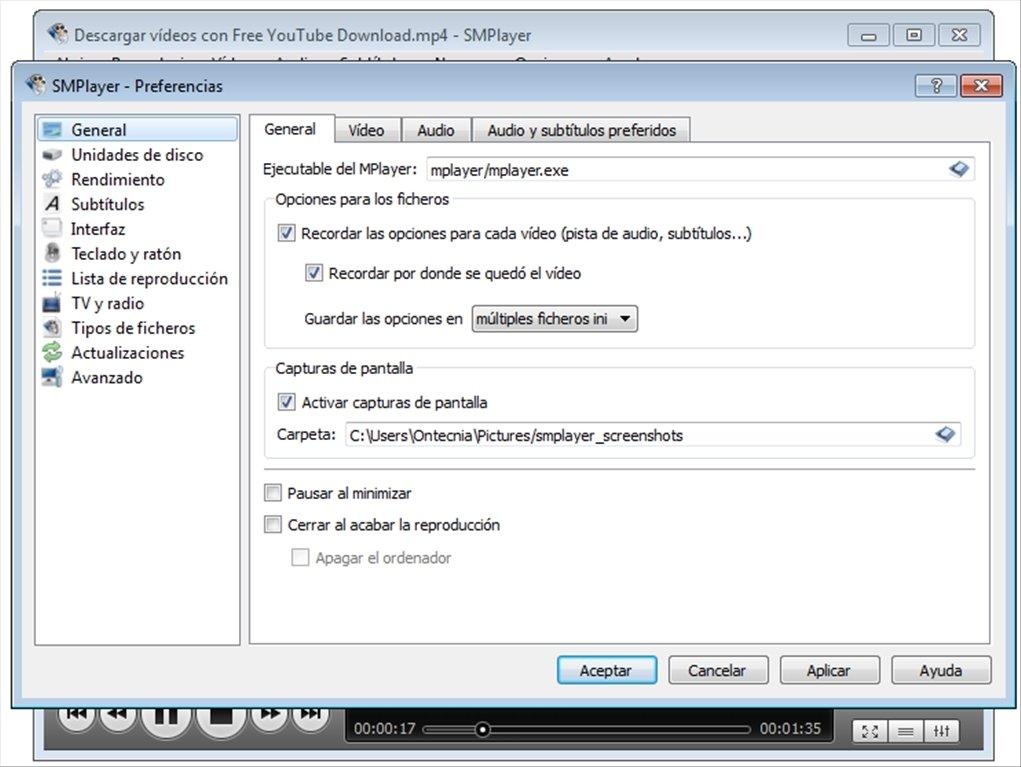Open Unidades de disco section icon
The height and width of the screenshot is (767, 1021).
(51, 155)
